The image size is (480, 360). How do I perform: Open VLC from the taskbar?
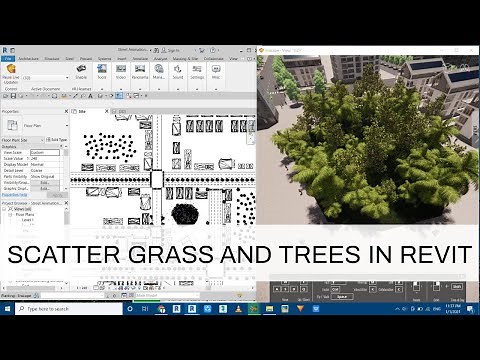click(238, 309)
